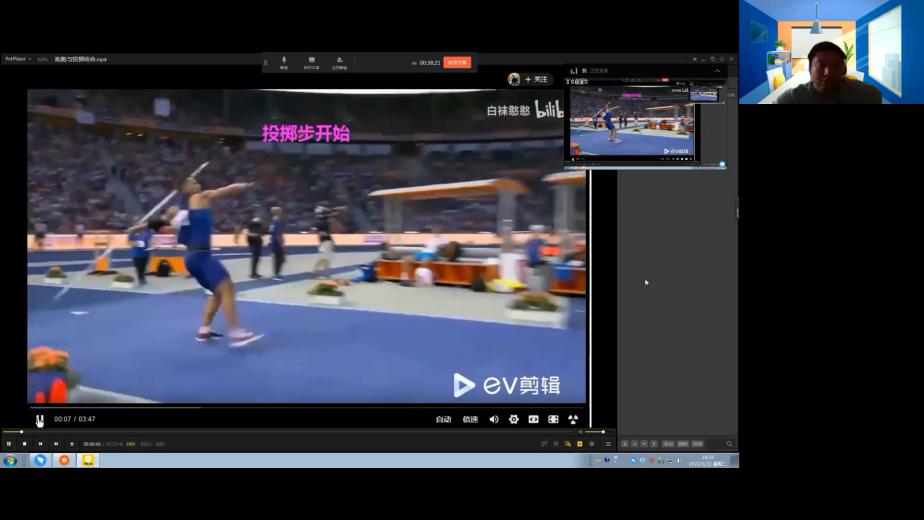
Task: Open the playlist menu icon in PotPlayer
Action: tap(608, 444)
